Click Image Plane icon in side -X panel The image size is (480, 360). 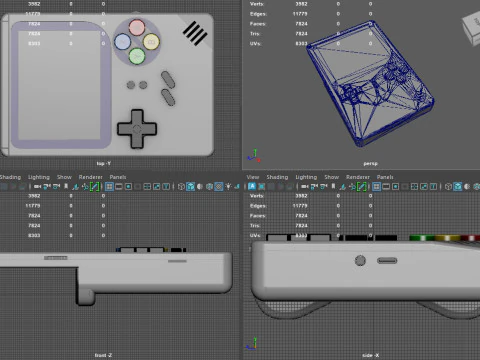343,187
